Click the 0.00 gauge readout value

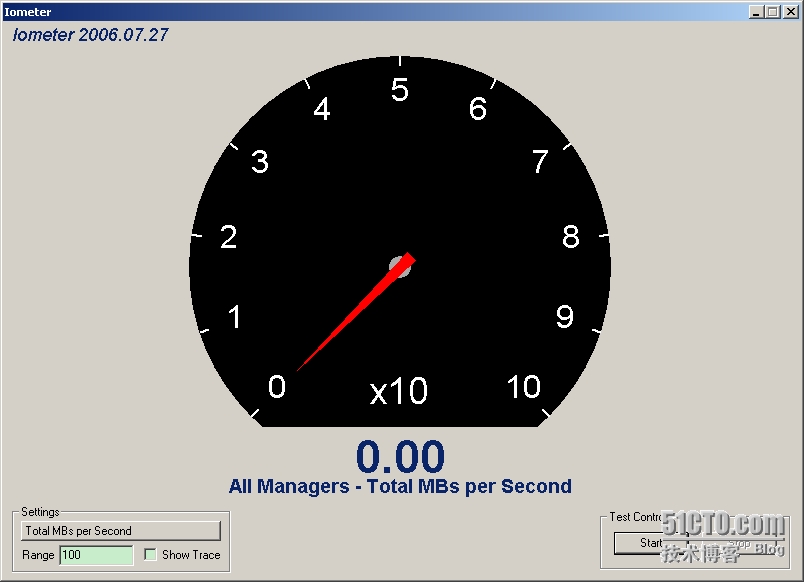coord(400,456)
